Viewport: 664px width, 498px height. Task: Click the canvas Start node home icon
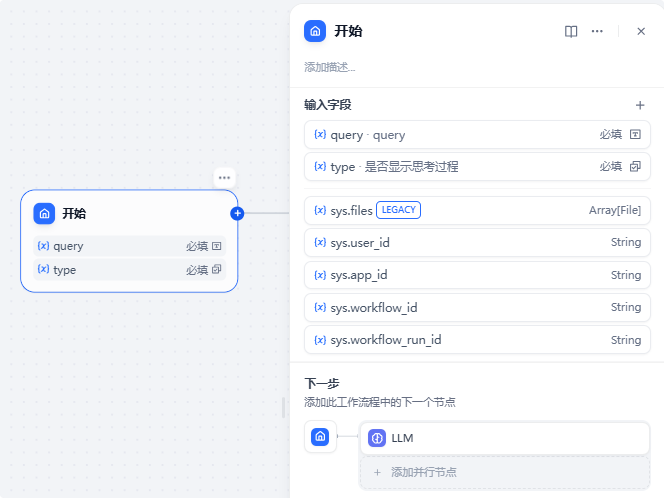(44, 213)
